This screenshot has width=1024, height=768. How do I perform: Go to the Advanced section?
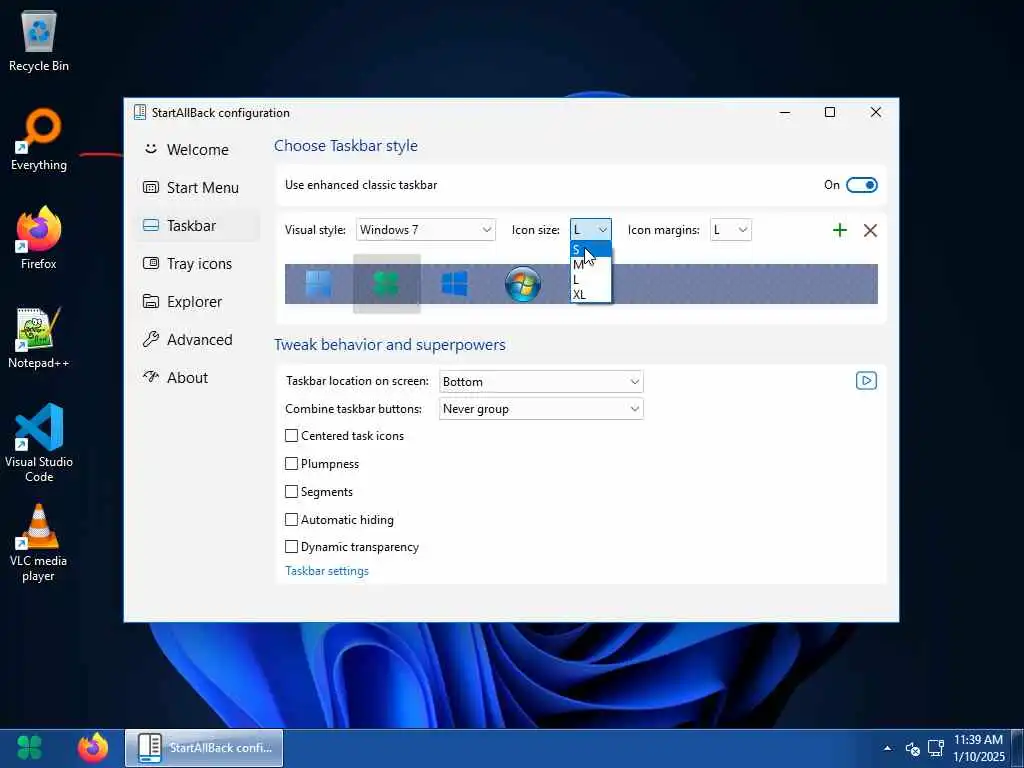(198, 340)
